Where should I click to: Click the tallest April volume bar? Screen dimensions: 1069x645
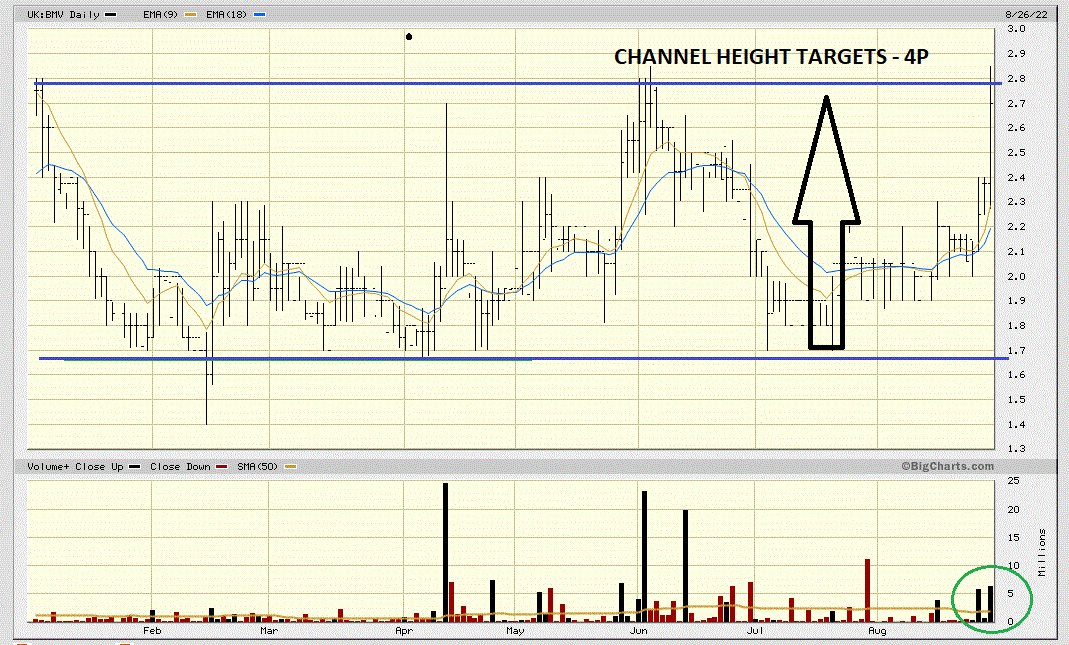[x=445, y=552]
